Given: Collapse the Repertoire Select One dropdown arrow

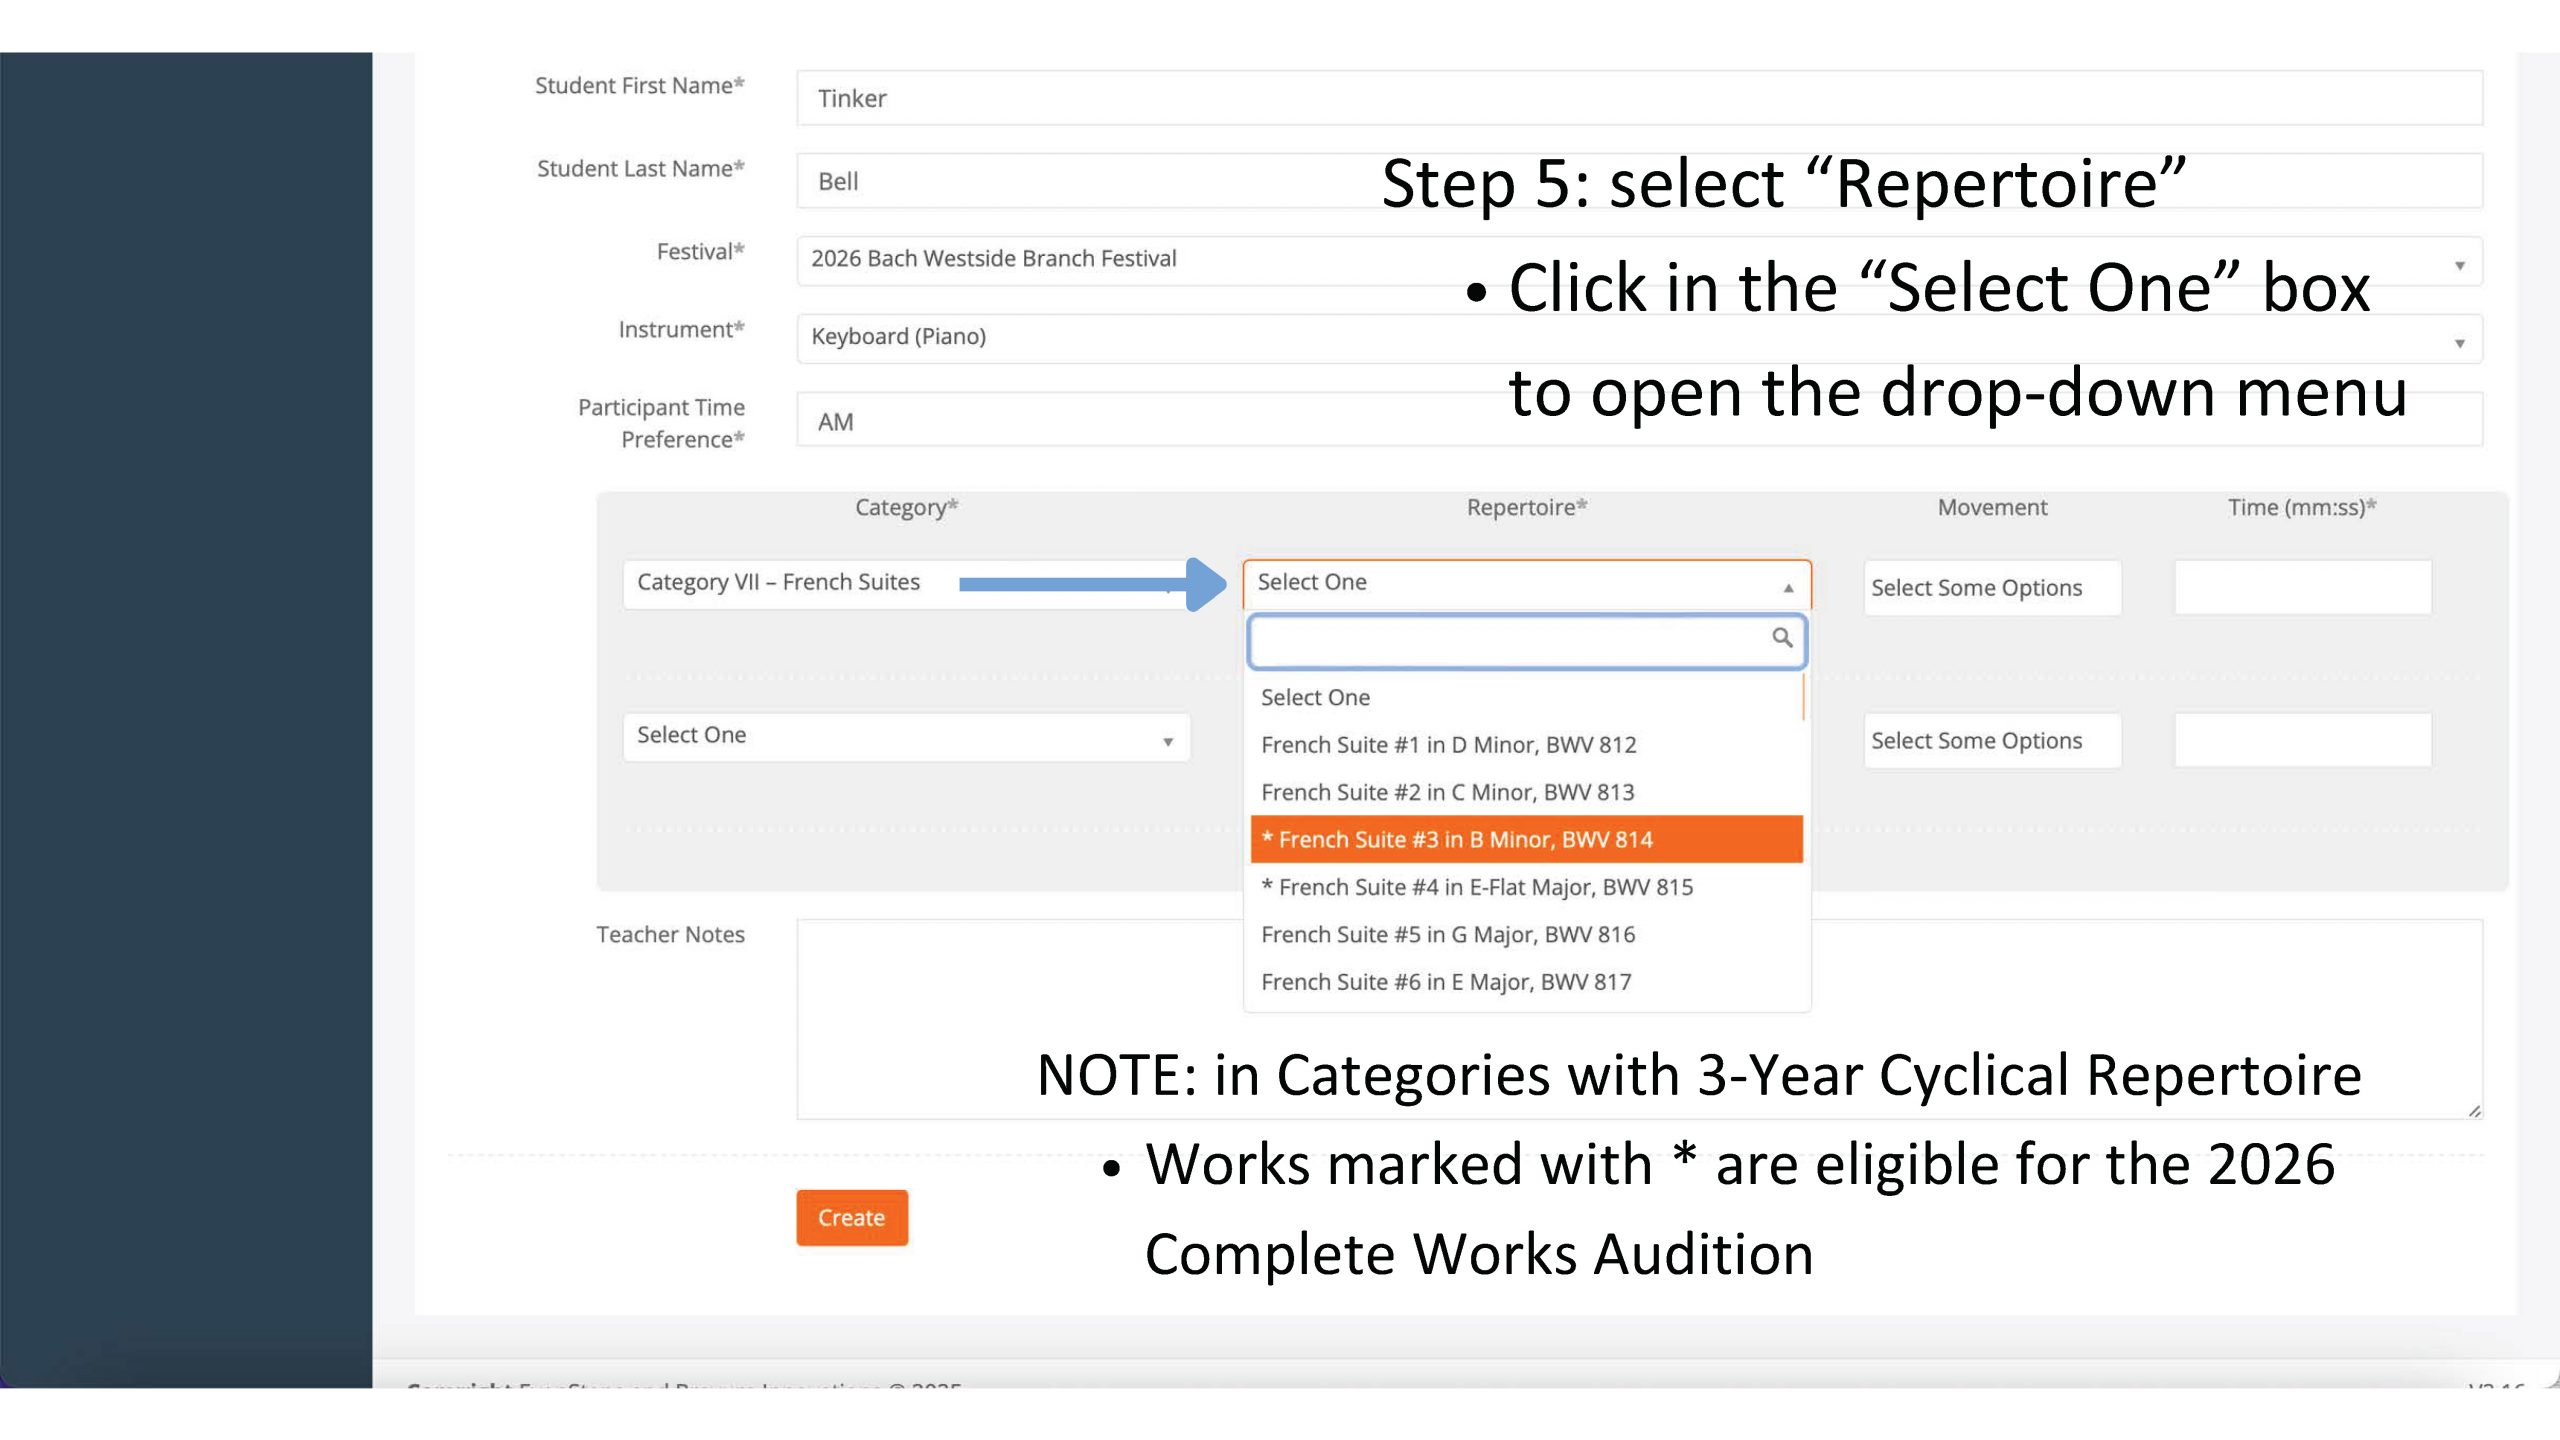Looking at the screenshot, I should (x=1788, y=587).
